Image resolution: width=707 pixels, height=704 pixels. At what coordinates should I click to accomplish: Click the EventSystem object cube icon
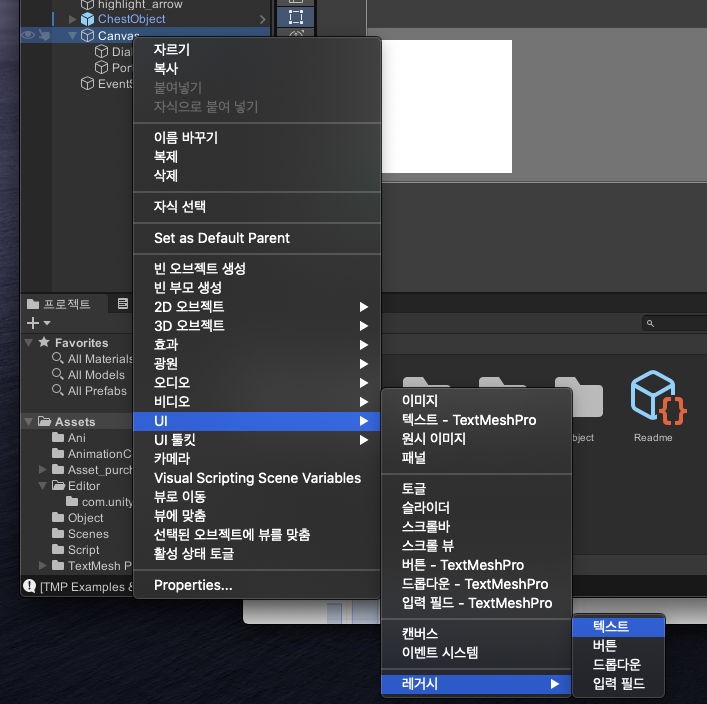87,83
